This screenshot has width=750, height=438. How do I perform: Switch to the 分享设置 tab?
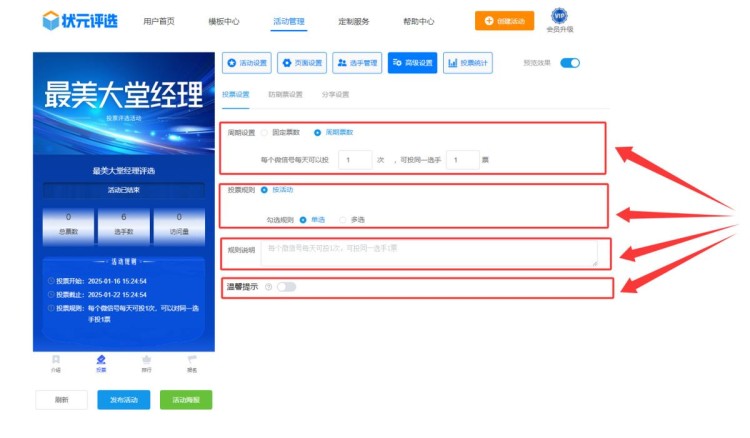tap(335, 95)
